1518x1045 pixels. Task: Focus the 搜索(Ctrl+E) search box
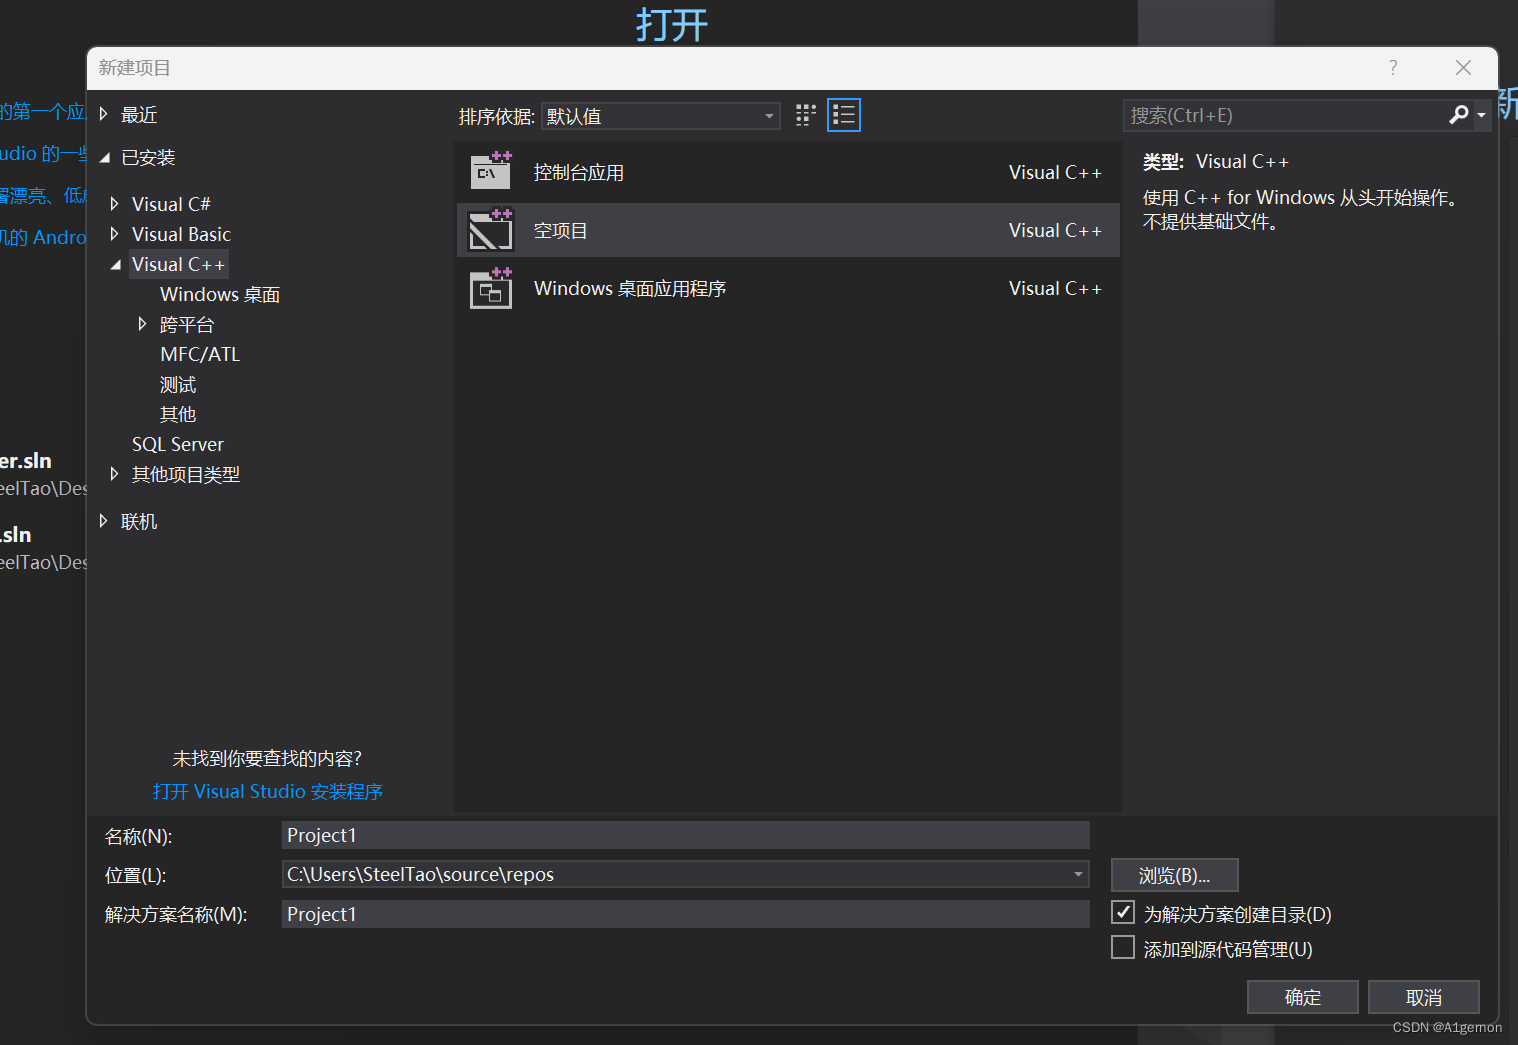tap(1284, 115)
